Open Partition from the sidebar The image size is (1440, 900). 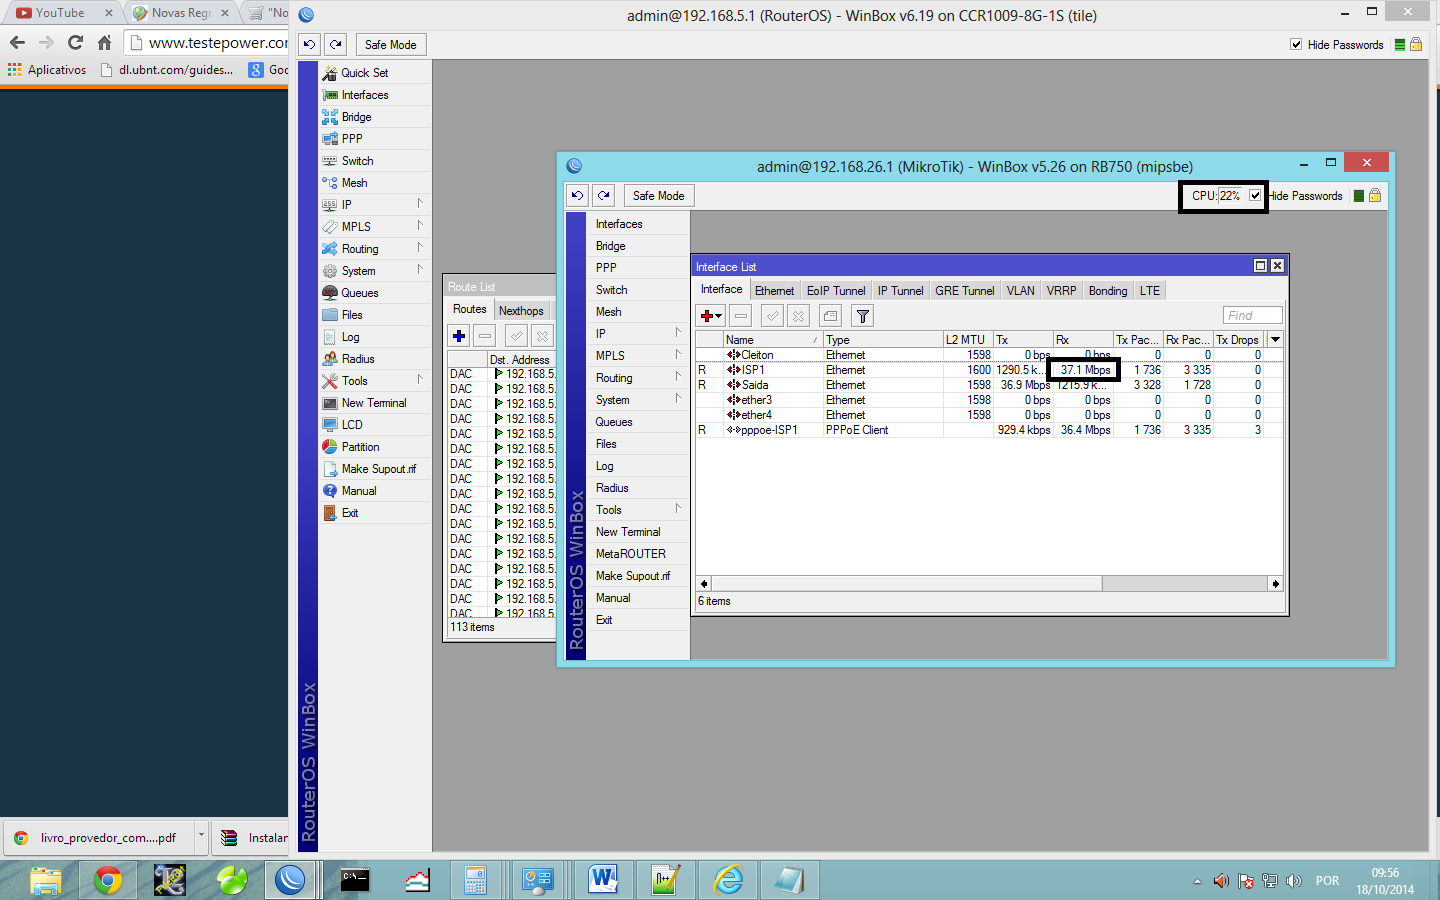coord(360,447)
